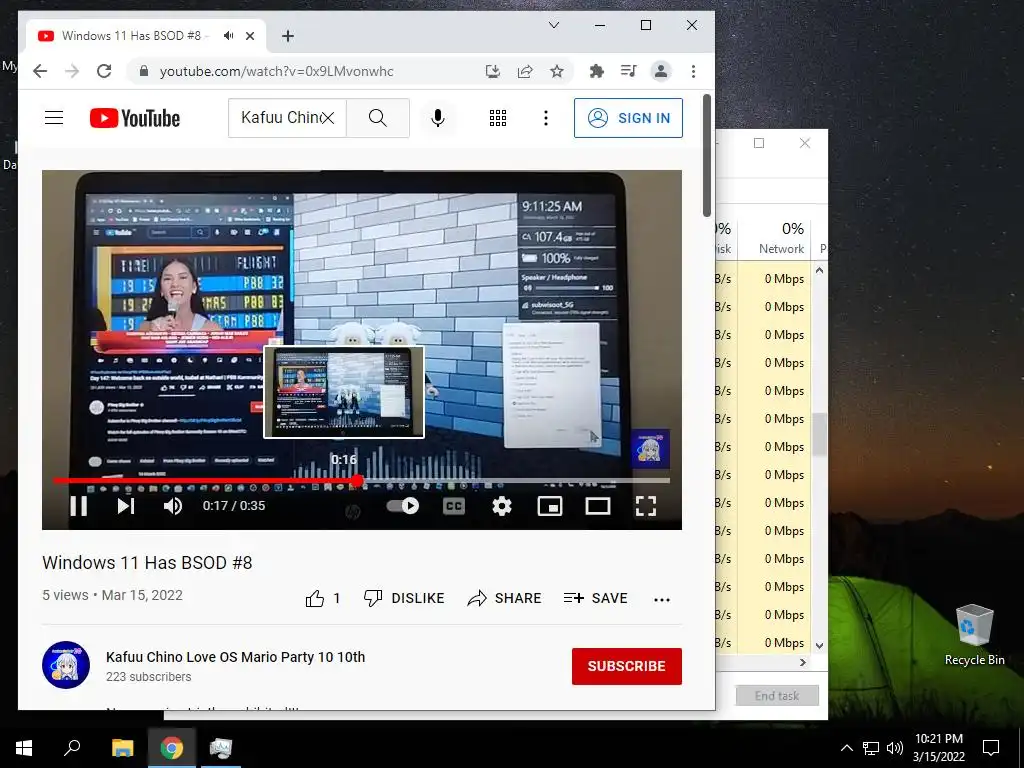
Task: Click the SIGN IN button
Action: 628,118
